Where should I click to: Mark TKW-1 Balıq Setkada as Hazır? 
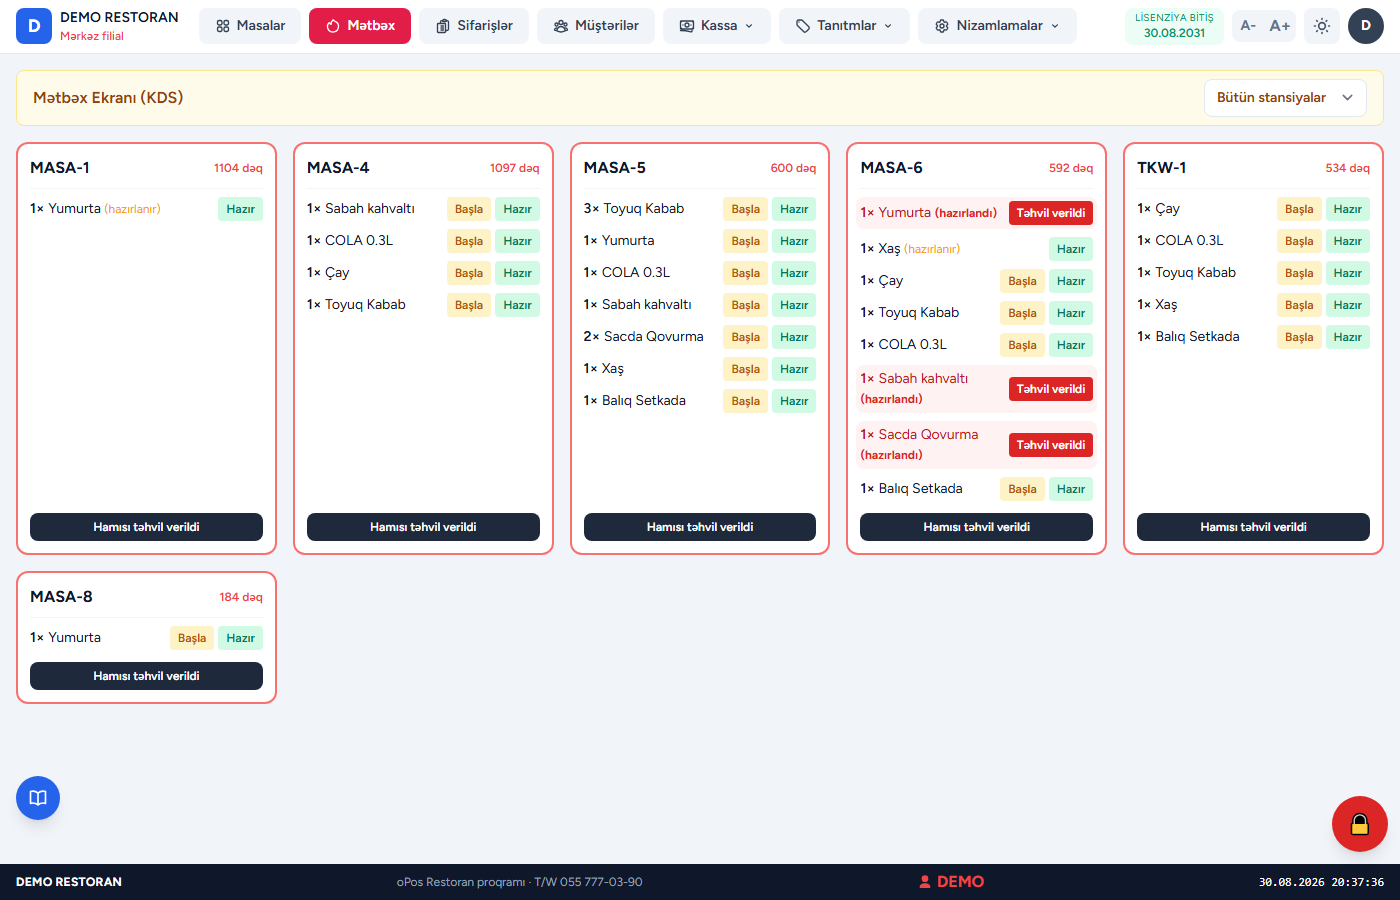(x=1348, y=337)
